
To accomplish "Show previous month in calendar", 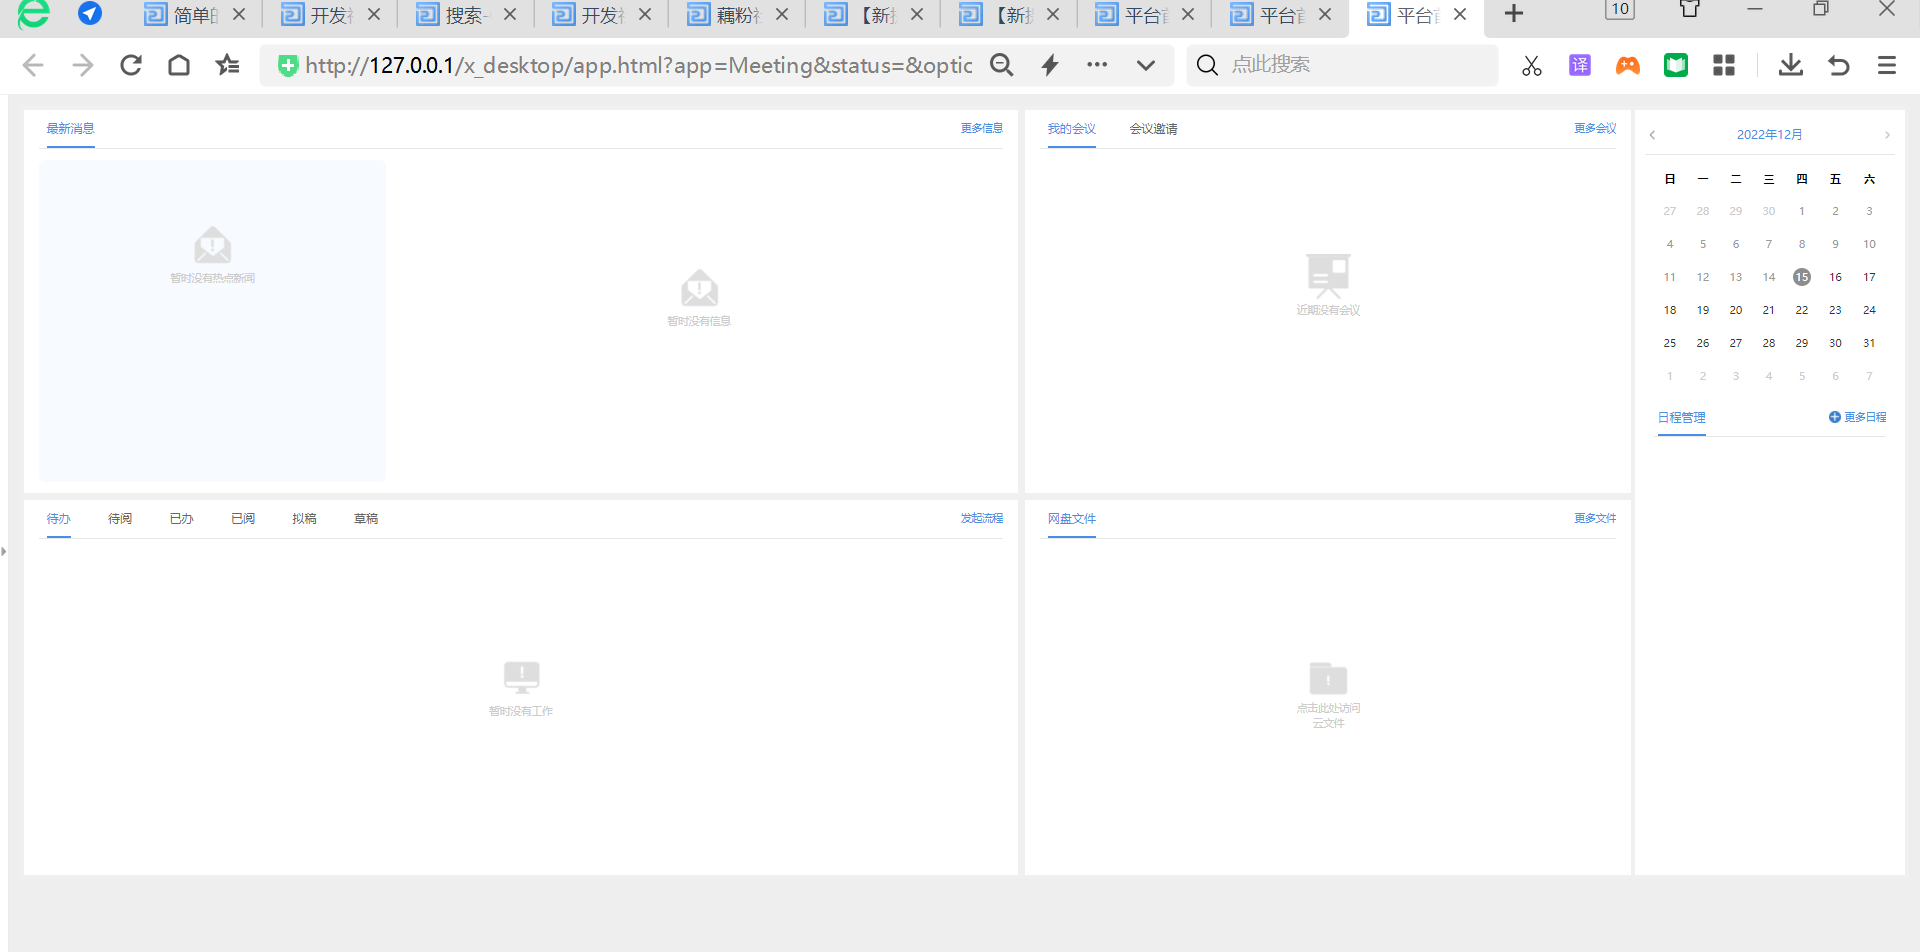I will click(x=1653, y=135).
